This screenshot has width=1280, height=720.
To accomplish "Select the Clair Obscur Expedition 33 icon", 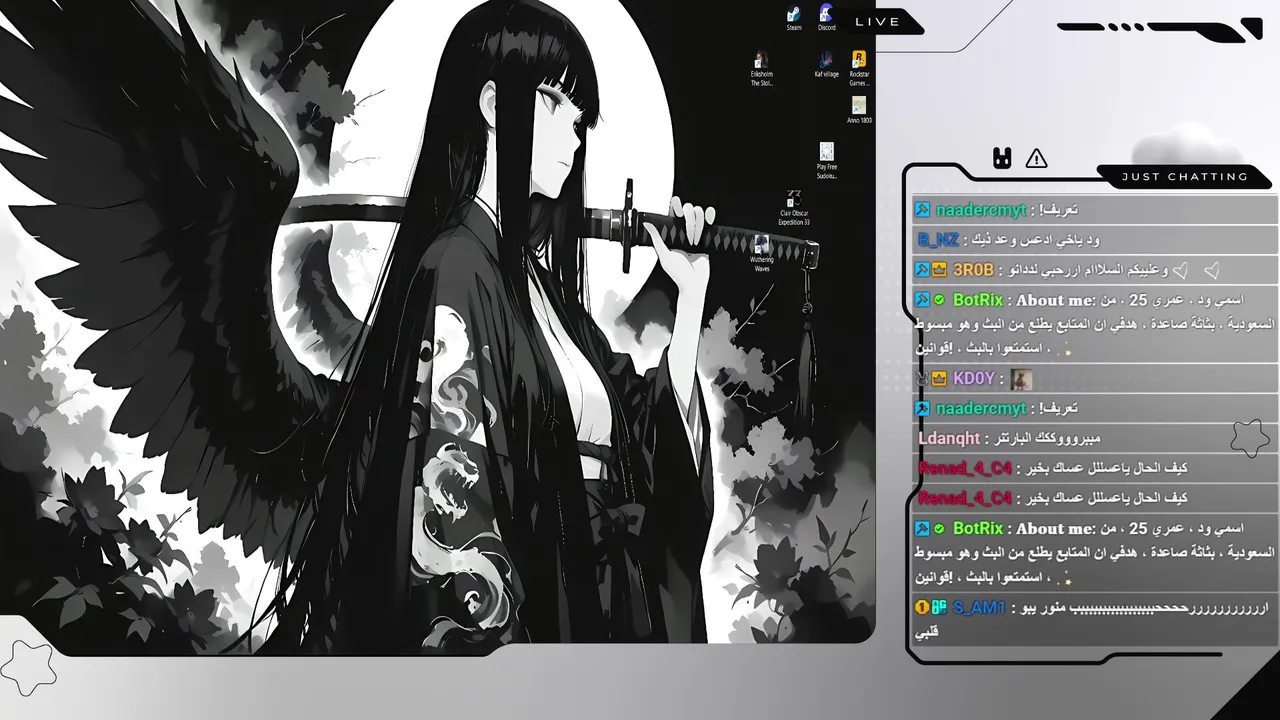I will 794,208.
